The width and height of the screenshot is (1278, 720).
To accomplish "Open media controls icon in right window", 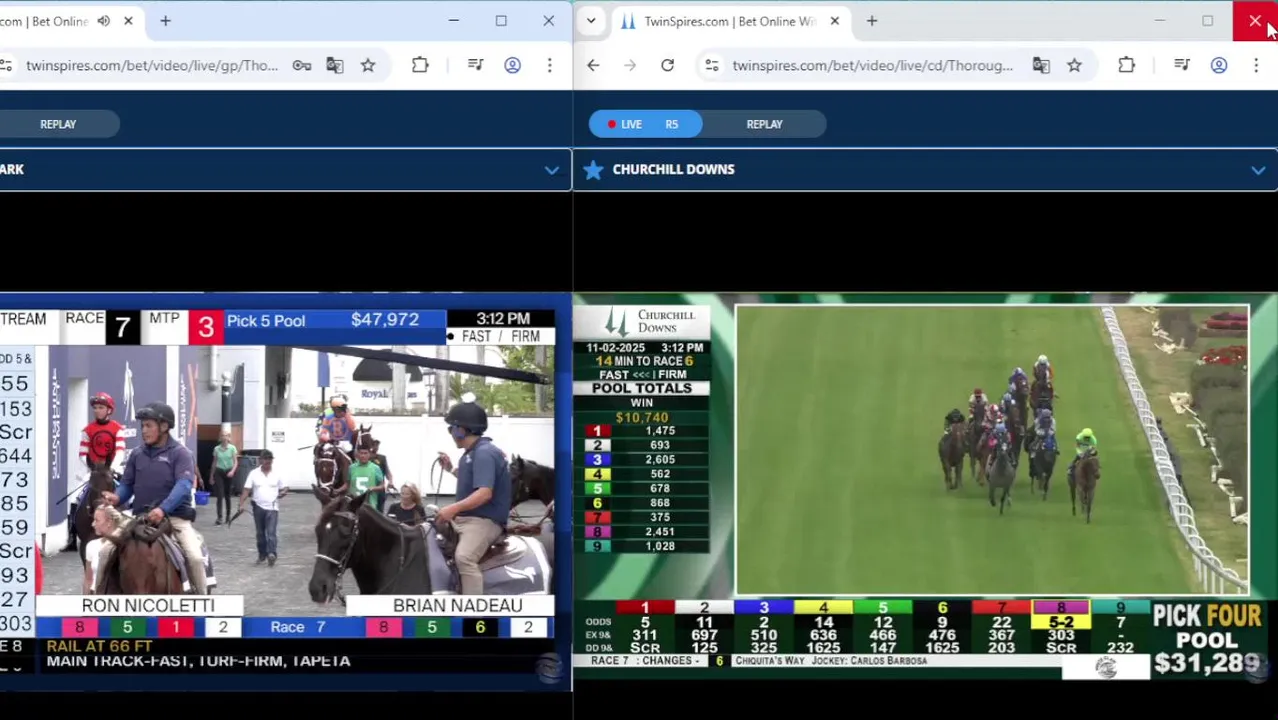I will pos(1182,66).
